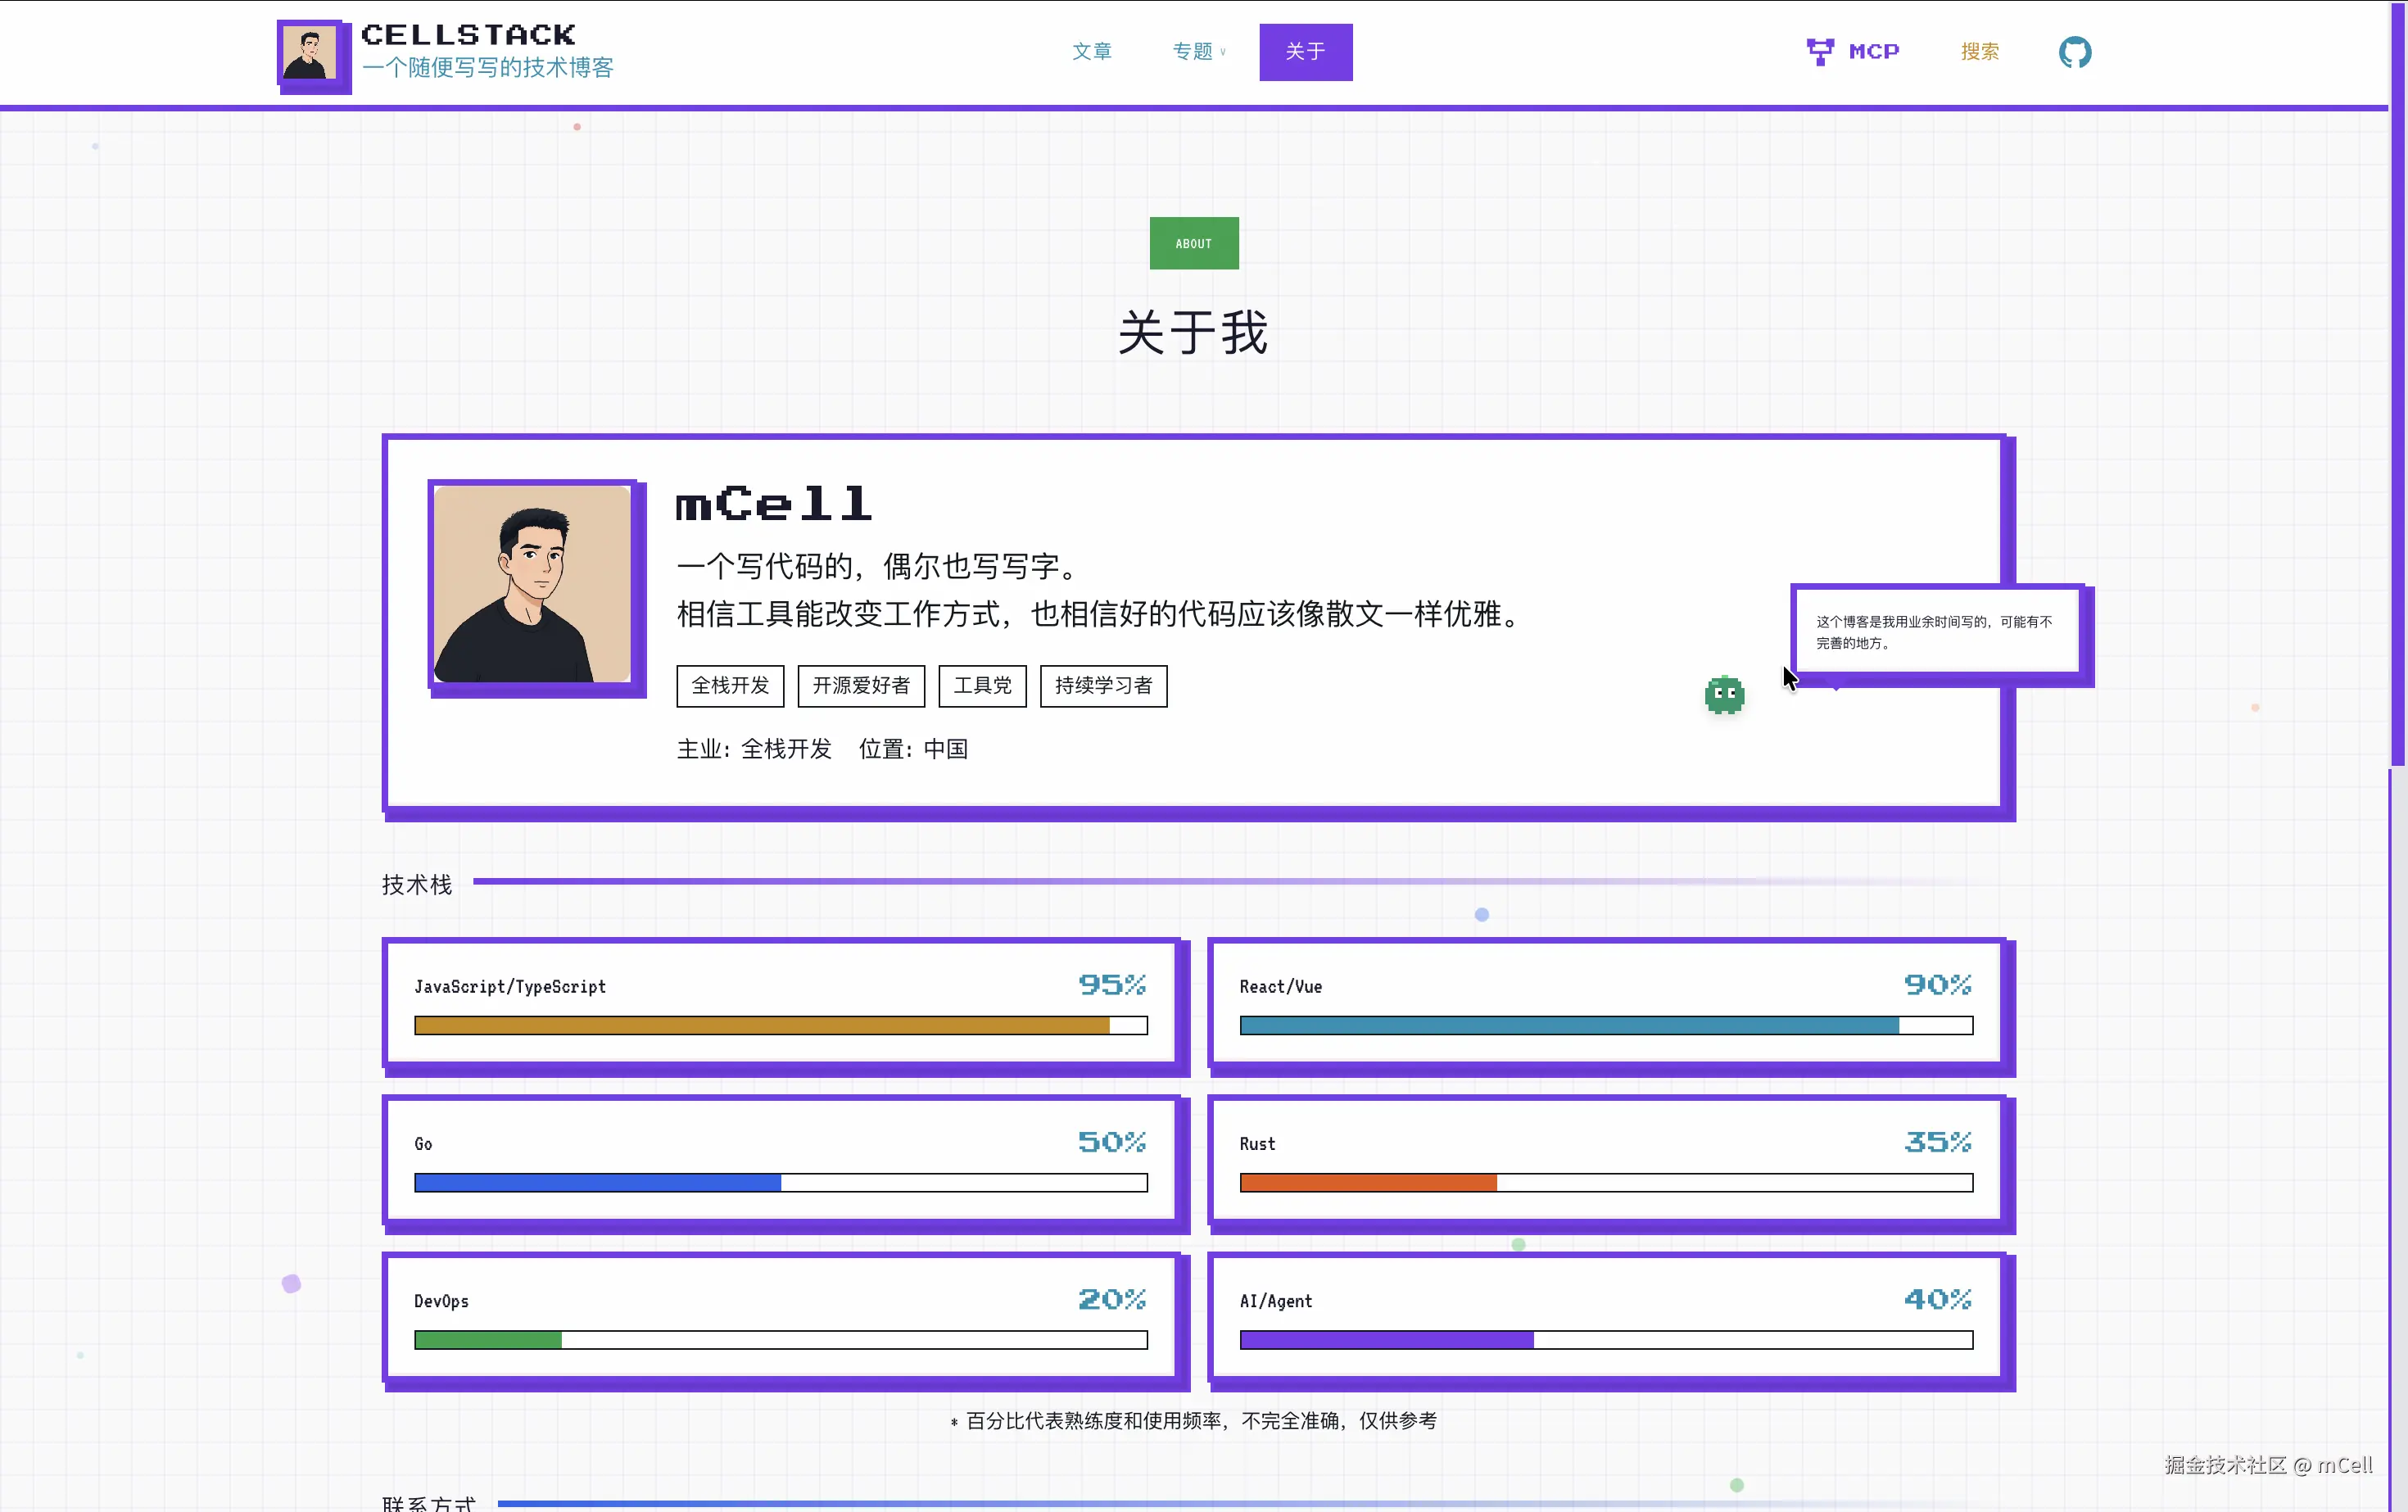Open the 搜索 search link
Viewport: 2408px width, 1512px height.
coord(1979,52)
